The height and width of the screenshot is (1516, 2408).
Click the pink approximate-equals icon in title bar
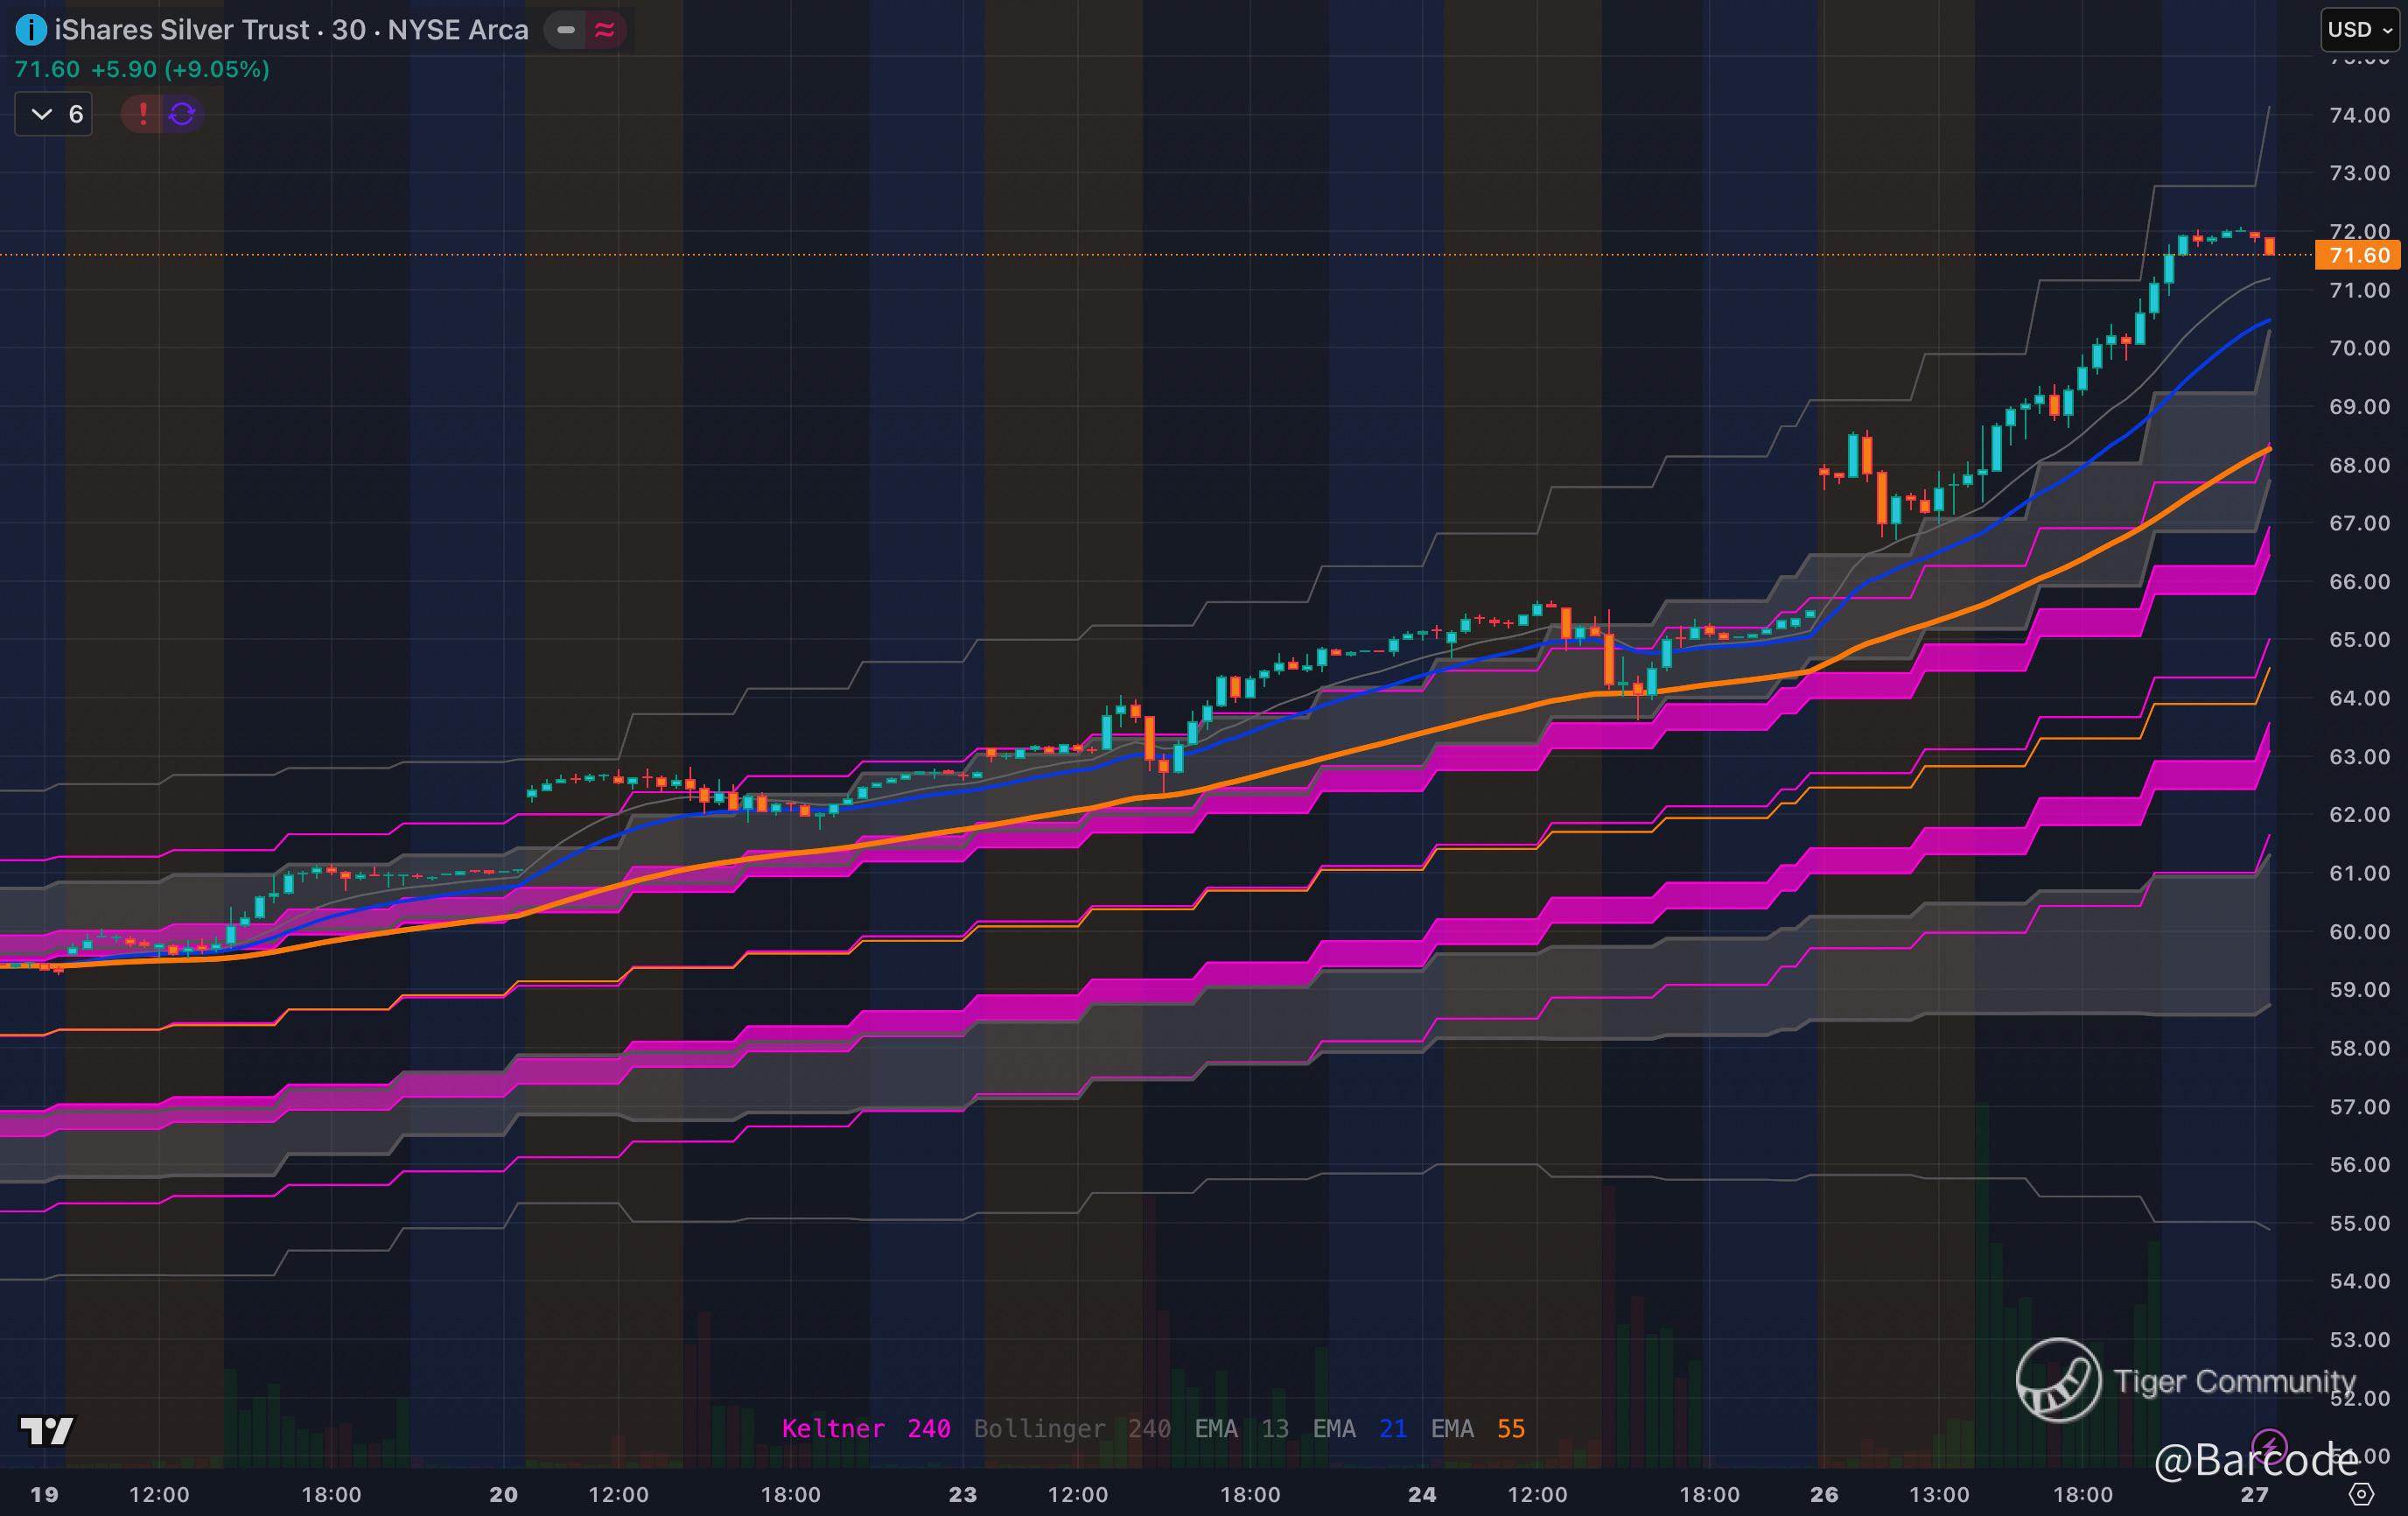tap(604, 30)
